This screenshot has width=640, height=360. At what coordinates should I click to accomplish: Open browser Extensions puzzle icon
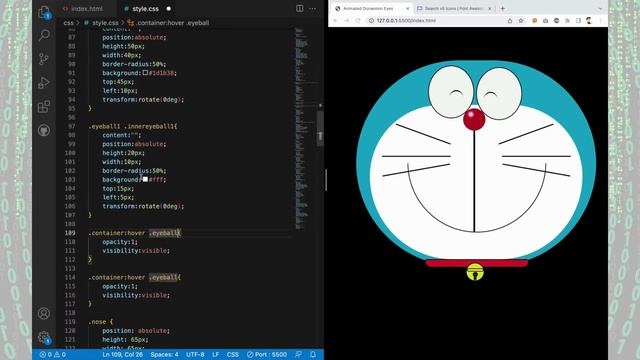pos(567,20)
